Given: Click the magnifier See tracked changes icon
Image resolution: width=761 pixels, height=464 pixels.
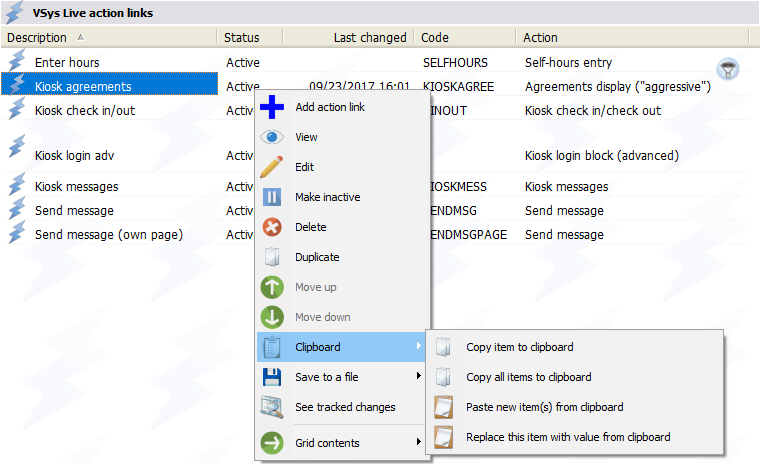Looking at the screenshot, I should click(272, 407).
